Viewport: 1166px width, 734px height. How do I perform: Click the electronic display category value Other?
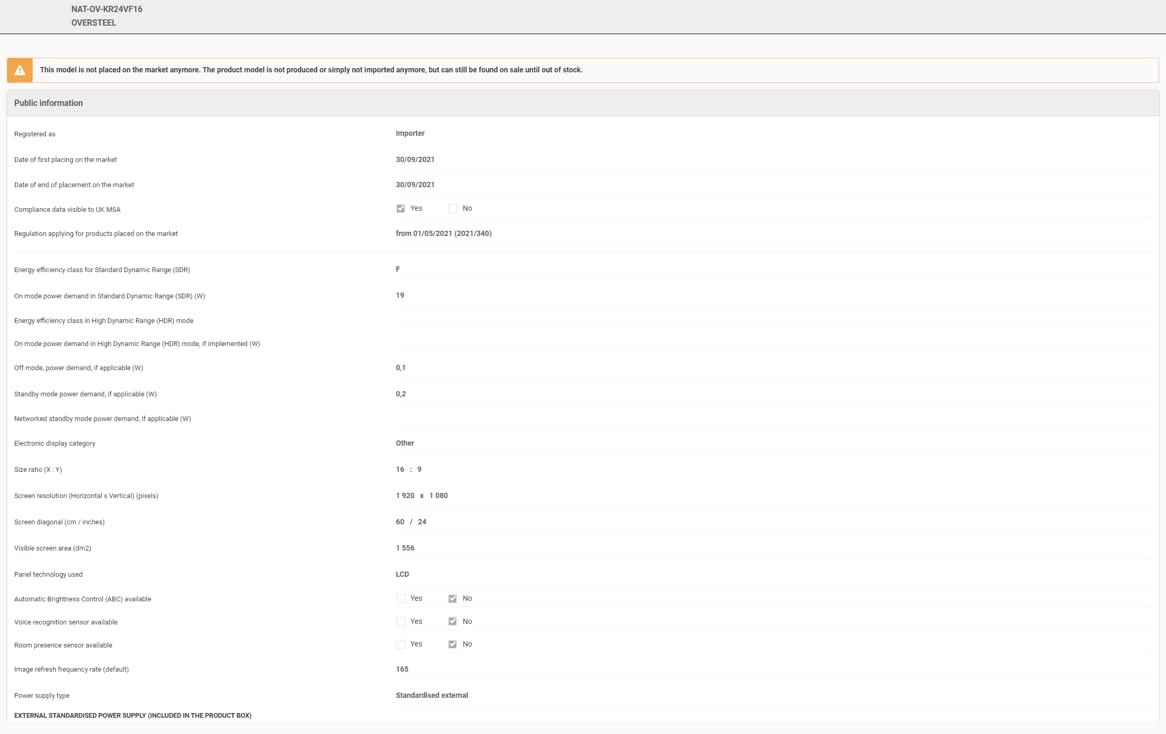click(x=405, y=443)
